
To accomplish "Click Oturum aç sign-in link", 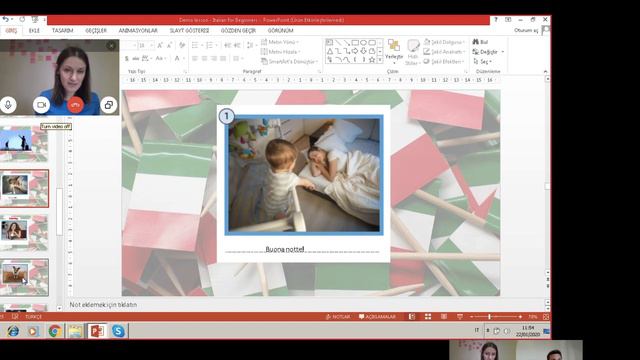I will 526,31.
